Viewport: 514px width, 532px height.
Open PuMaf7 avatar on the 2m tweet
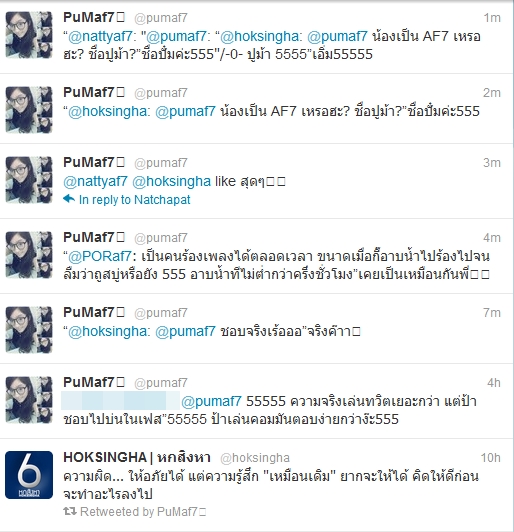(29, 110)
